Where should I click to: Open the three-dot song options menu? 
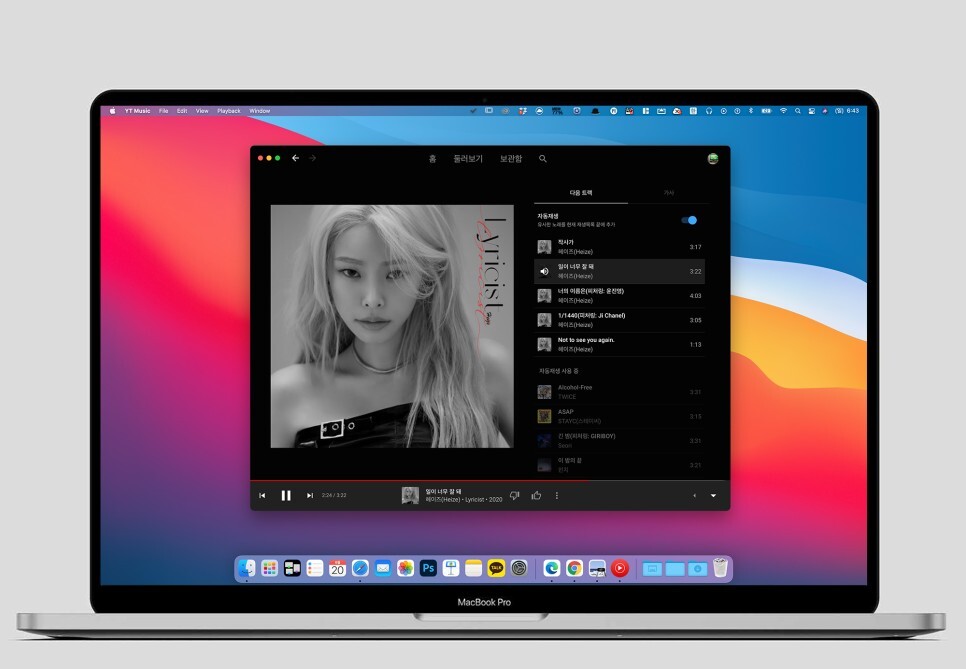pyautogui.click(x=557, y=495)
